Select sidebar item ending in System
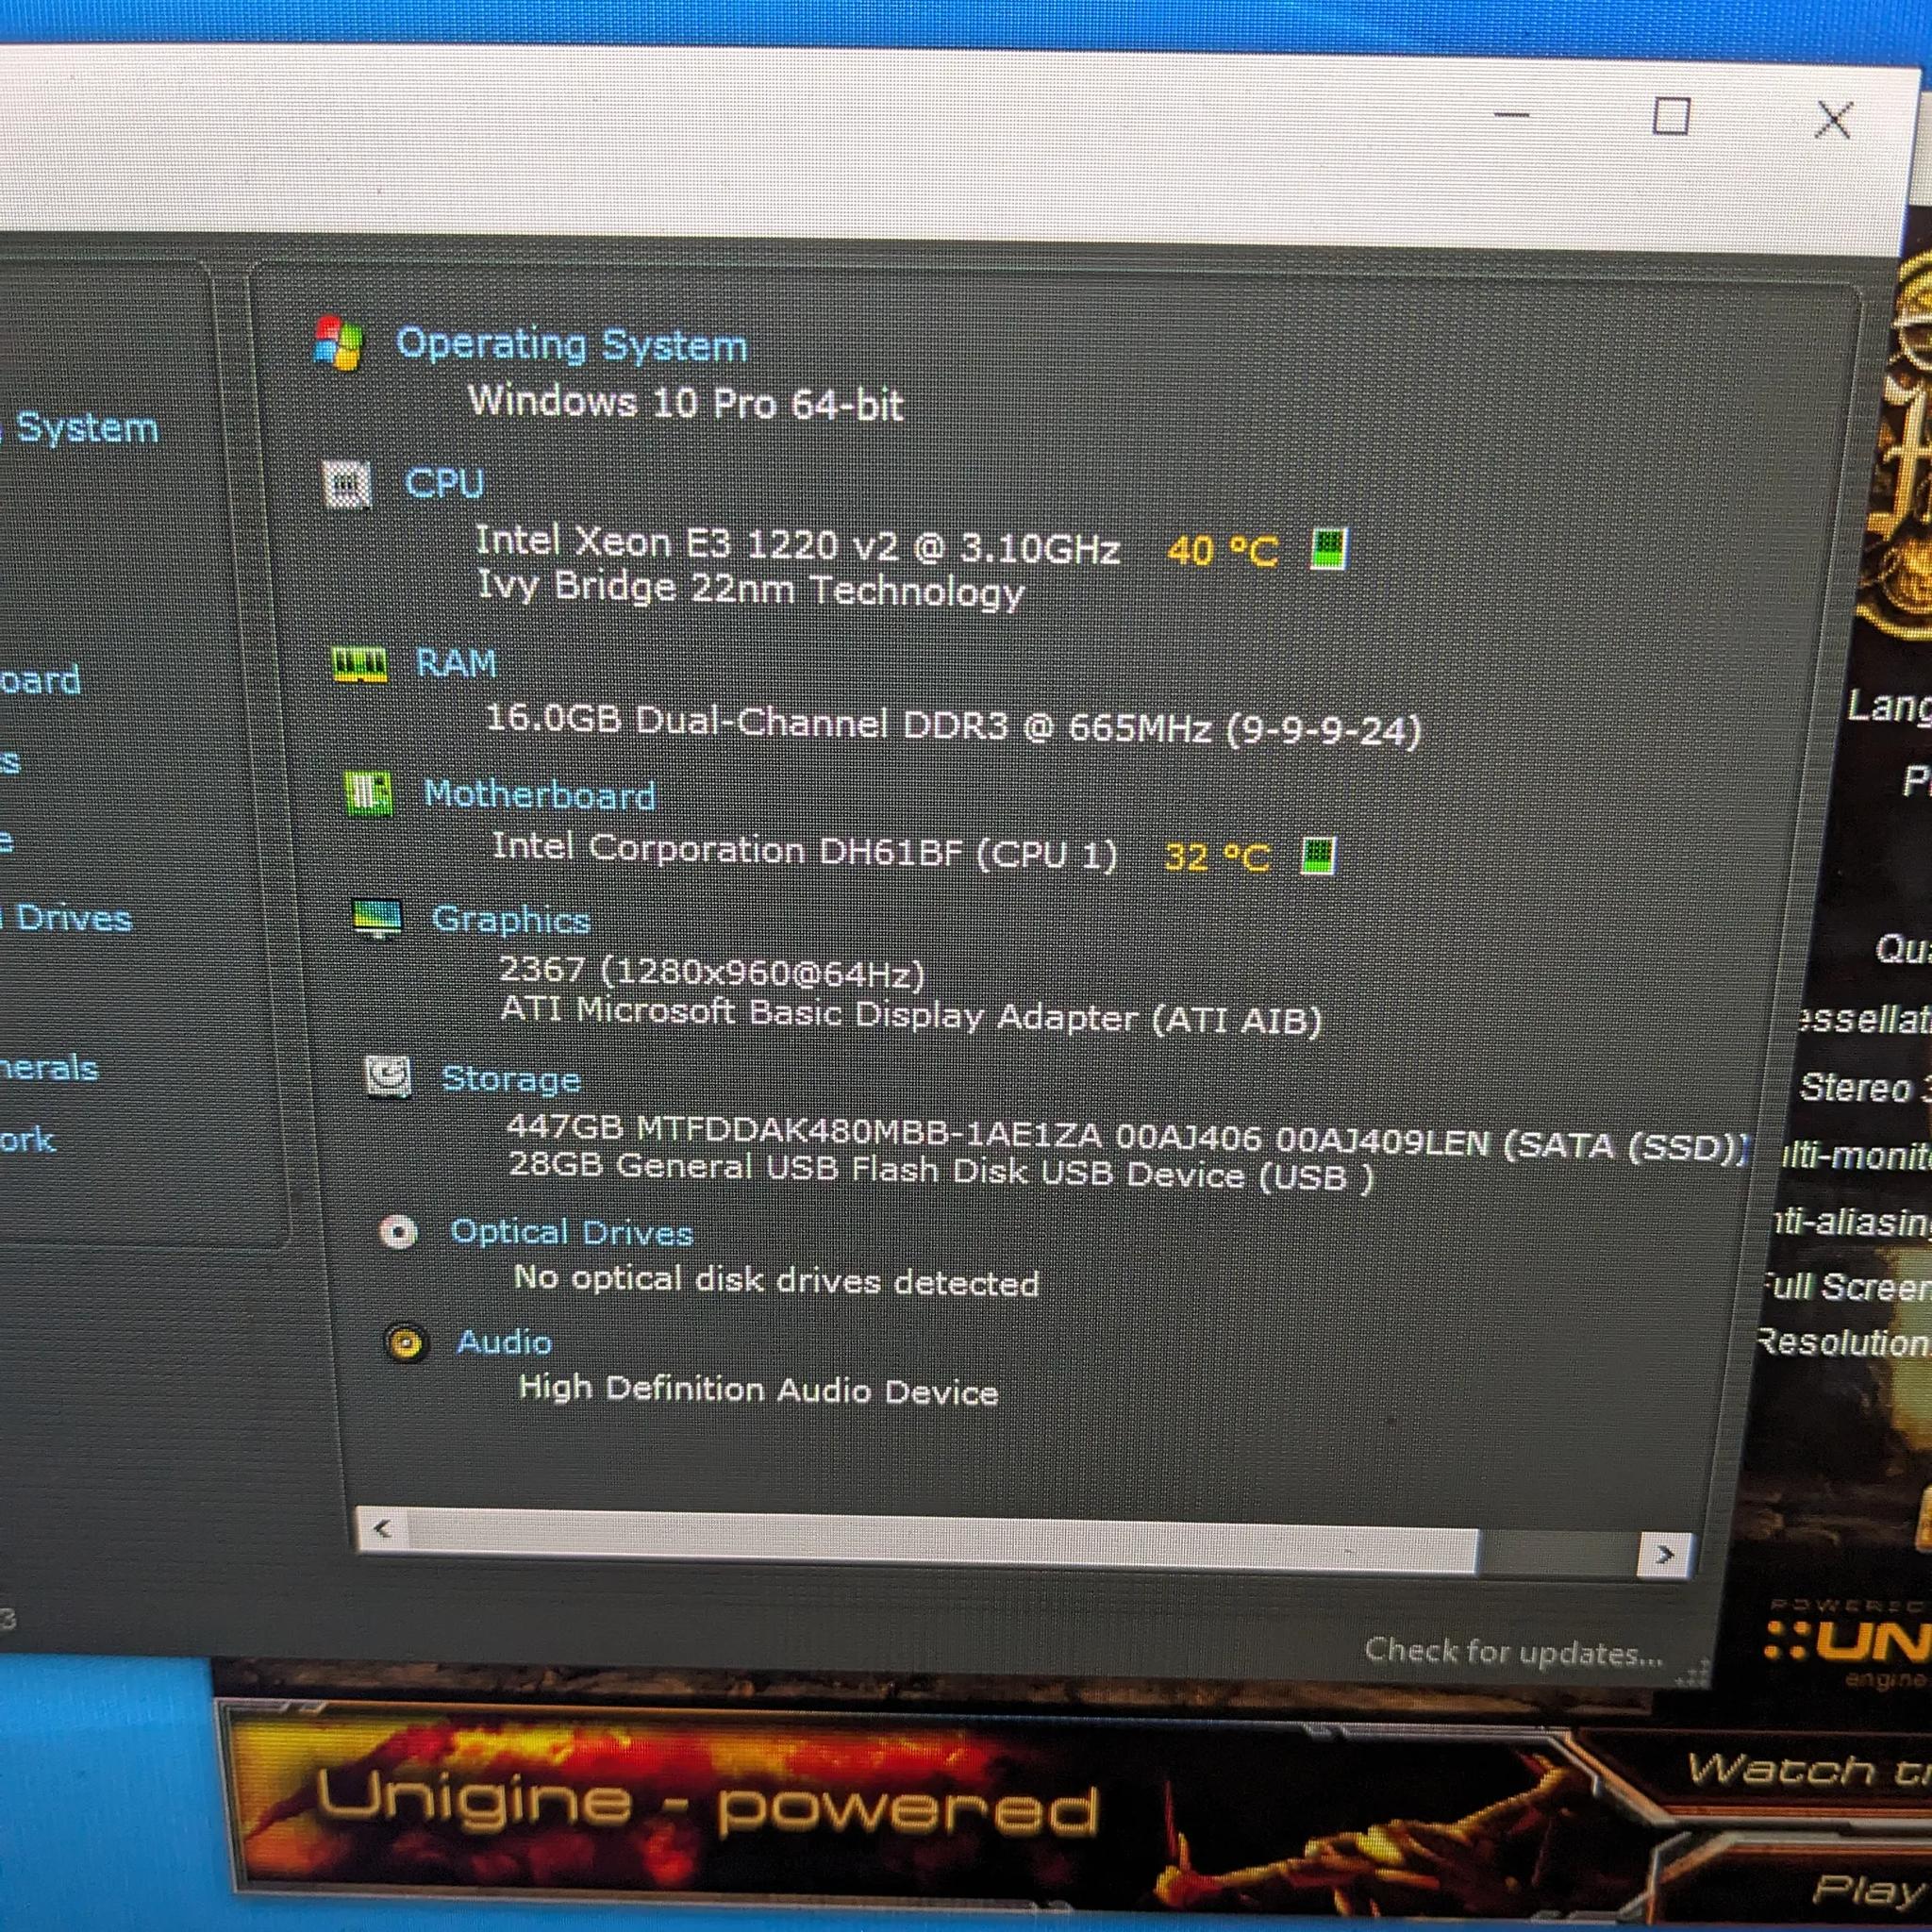The height and width of the screenshot is (1932, 1932). 80,428
